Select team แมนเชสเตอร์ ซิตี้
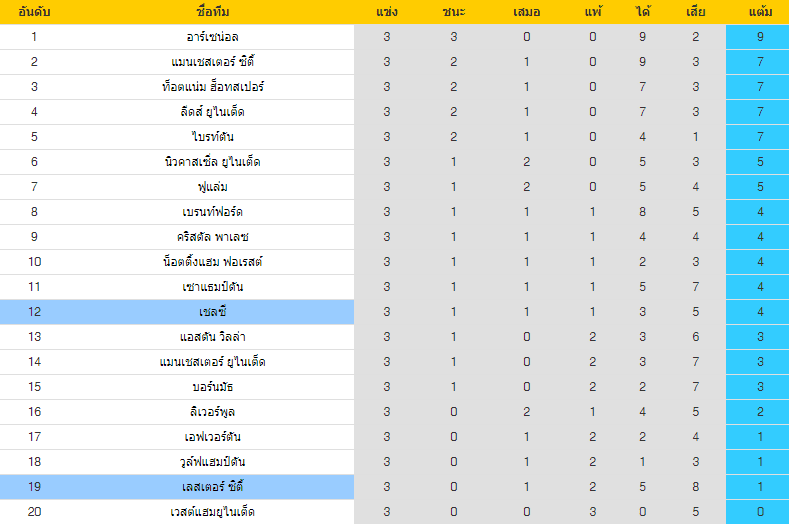Screen dimensions: 789x524 [212, 62]
